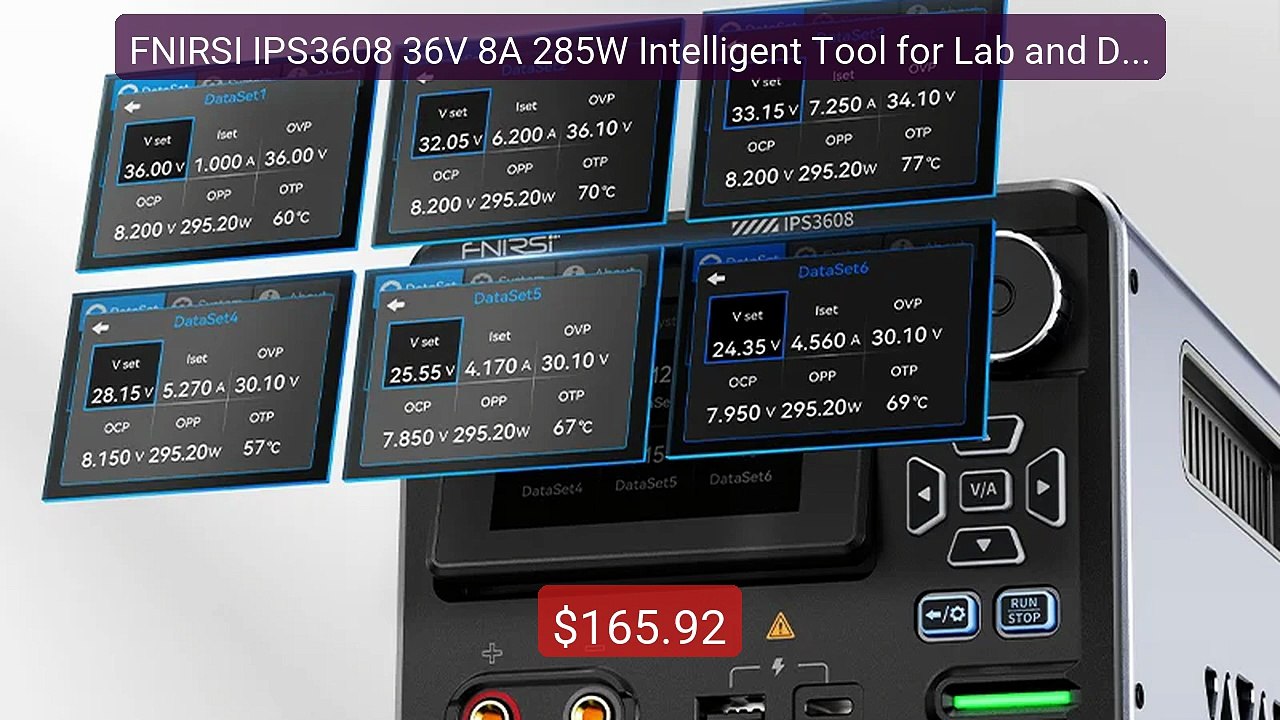The width and height of the screenshot is (1280, 720).
Task: Click the Iset value 1.000 A
Action: [x=225, y=162]
